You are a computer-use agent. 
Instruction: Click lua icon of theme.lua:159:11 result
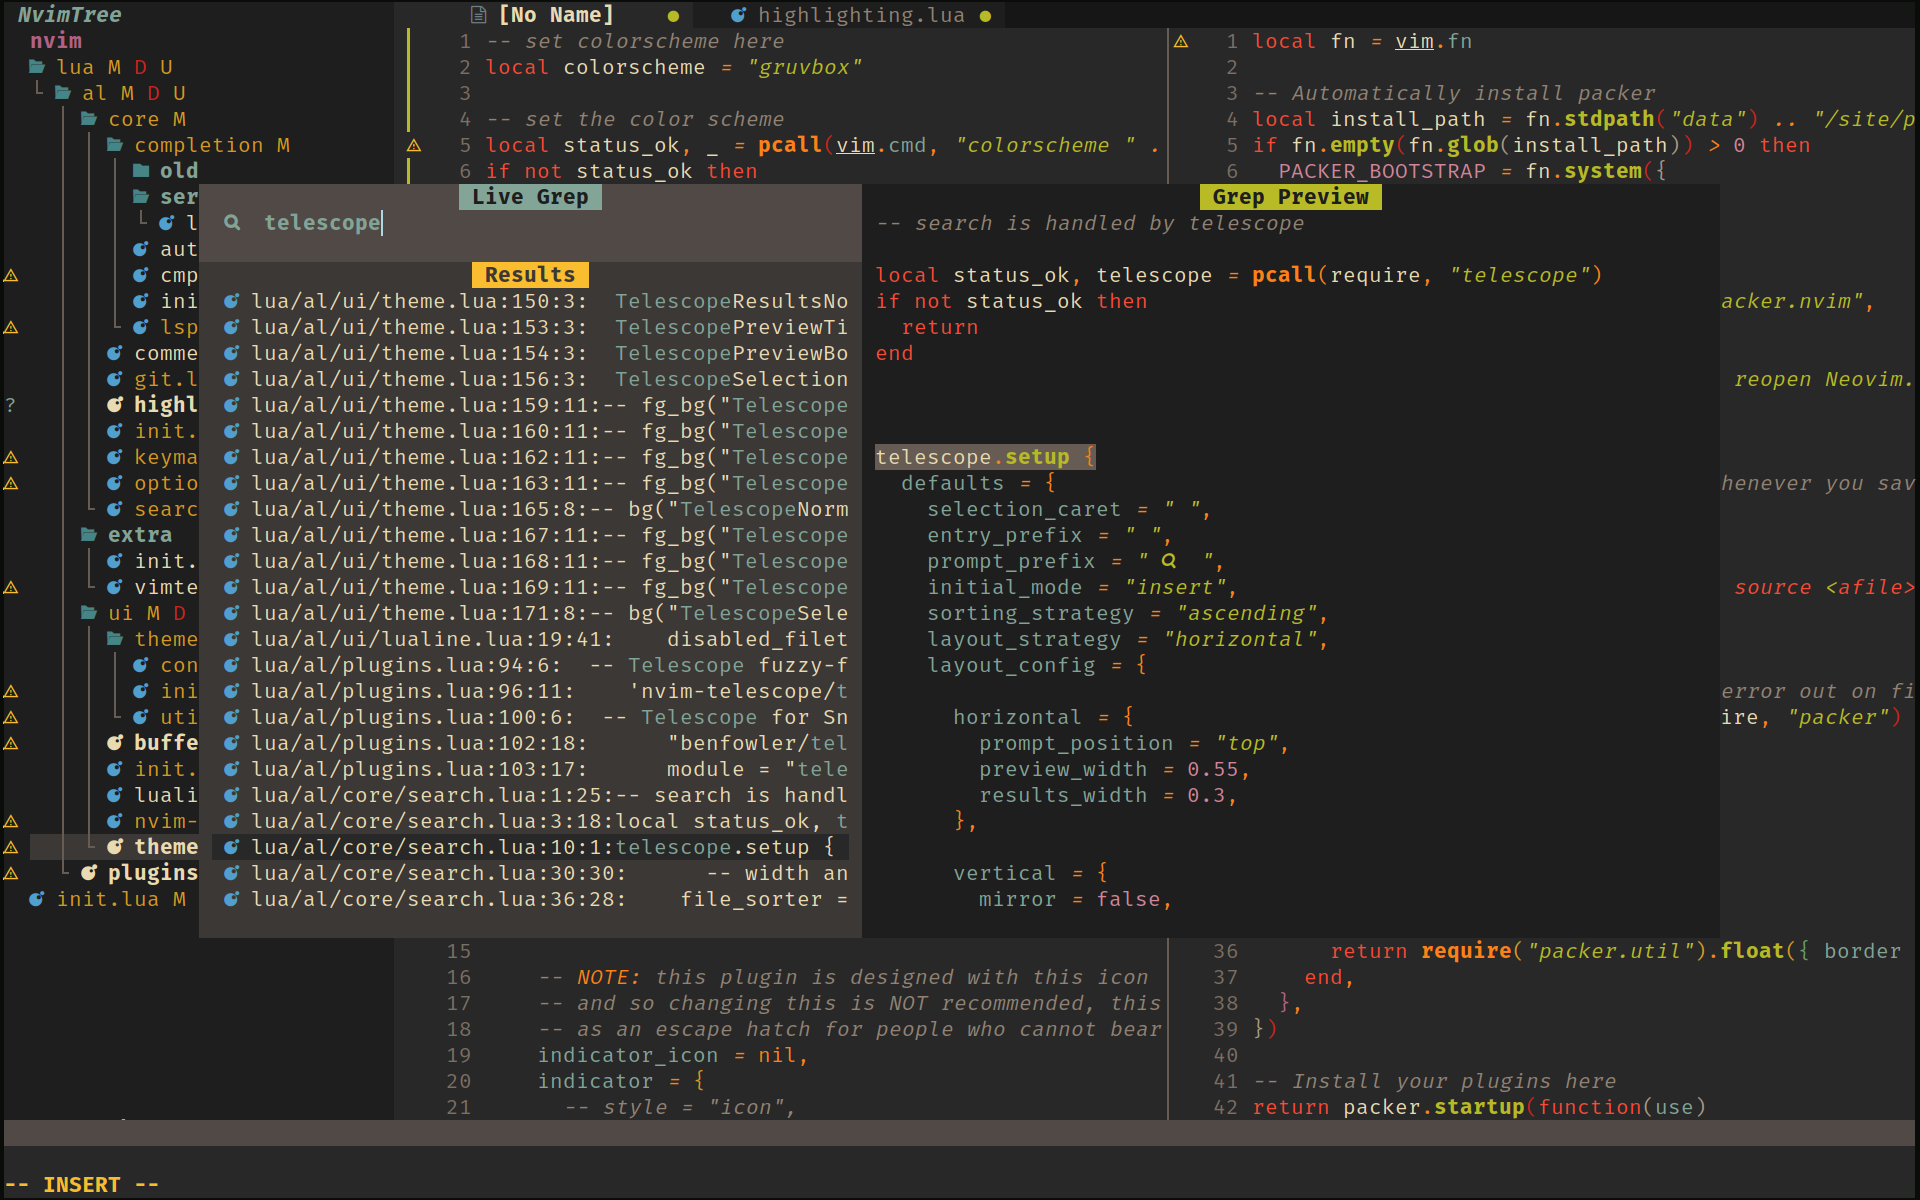coord(231,405)
